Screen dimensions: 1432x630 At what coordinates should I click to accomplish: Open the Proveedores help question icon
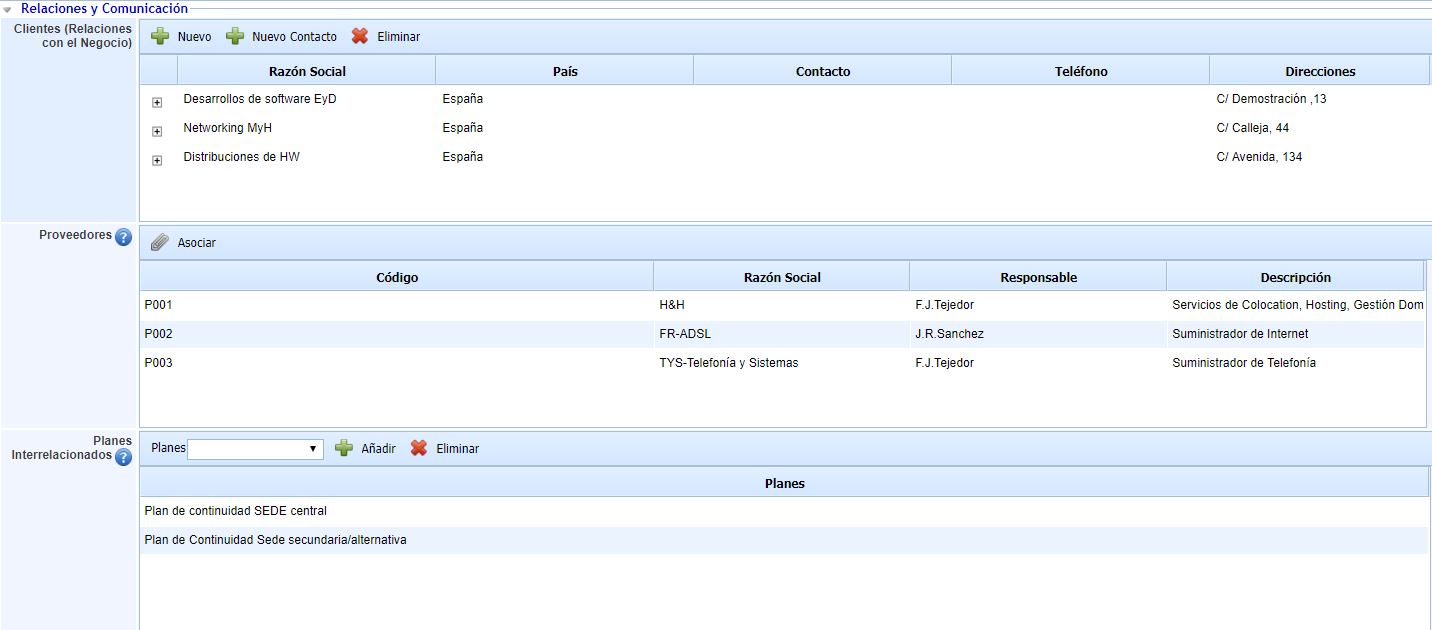coord(123,237)
